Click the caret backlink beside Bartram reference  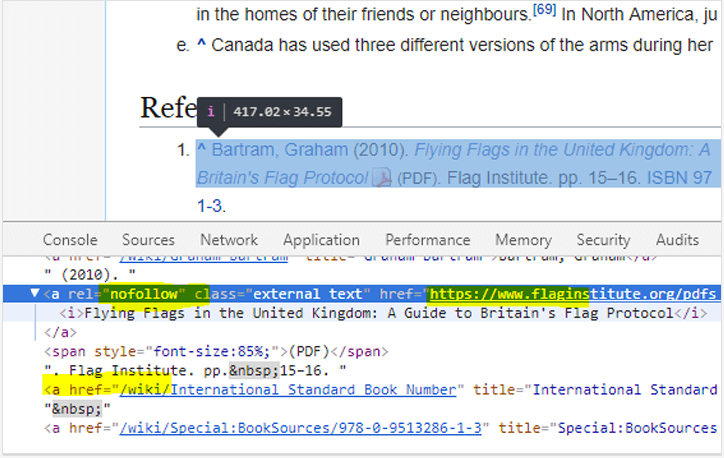(x=201, y=150)
